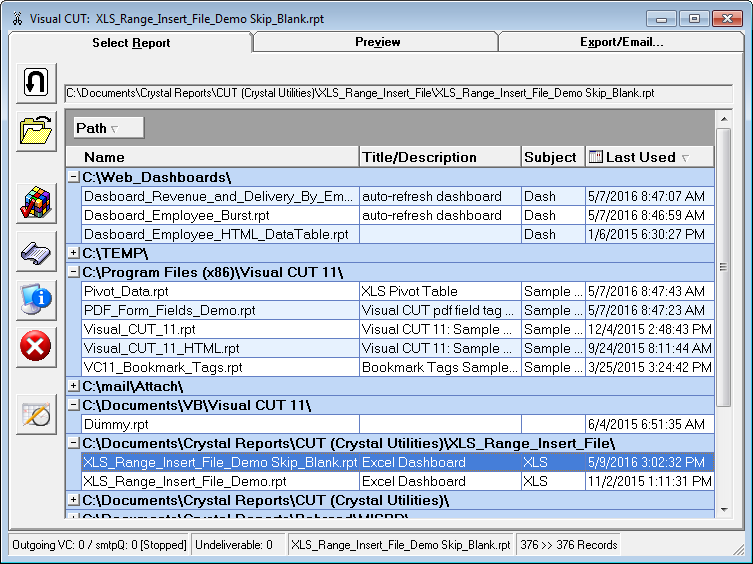
Task: Click the U-turn return arrow icon
Action: point(36,82)
